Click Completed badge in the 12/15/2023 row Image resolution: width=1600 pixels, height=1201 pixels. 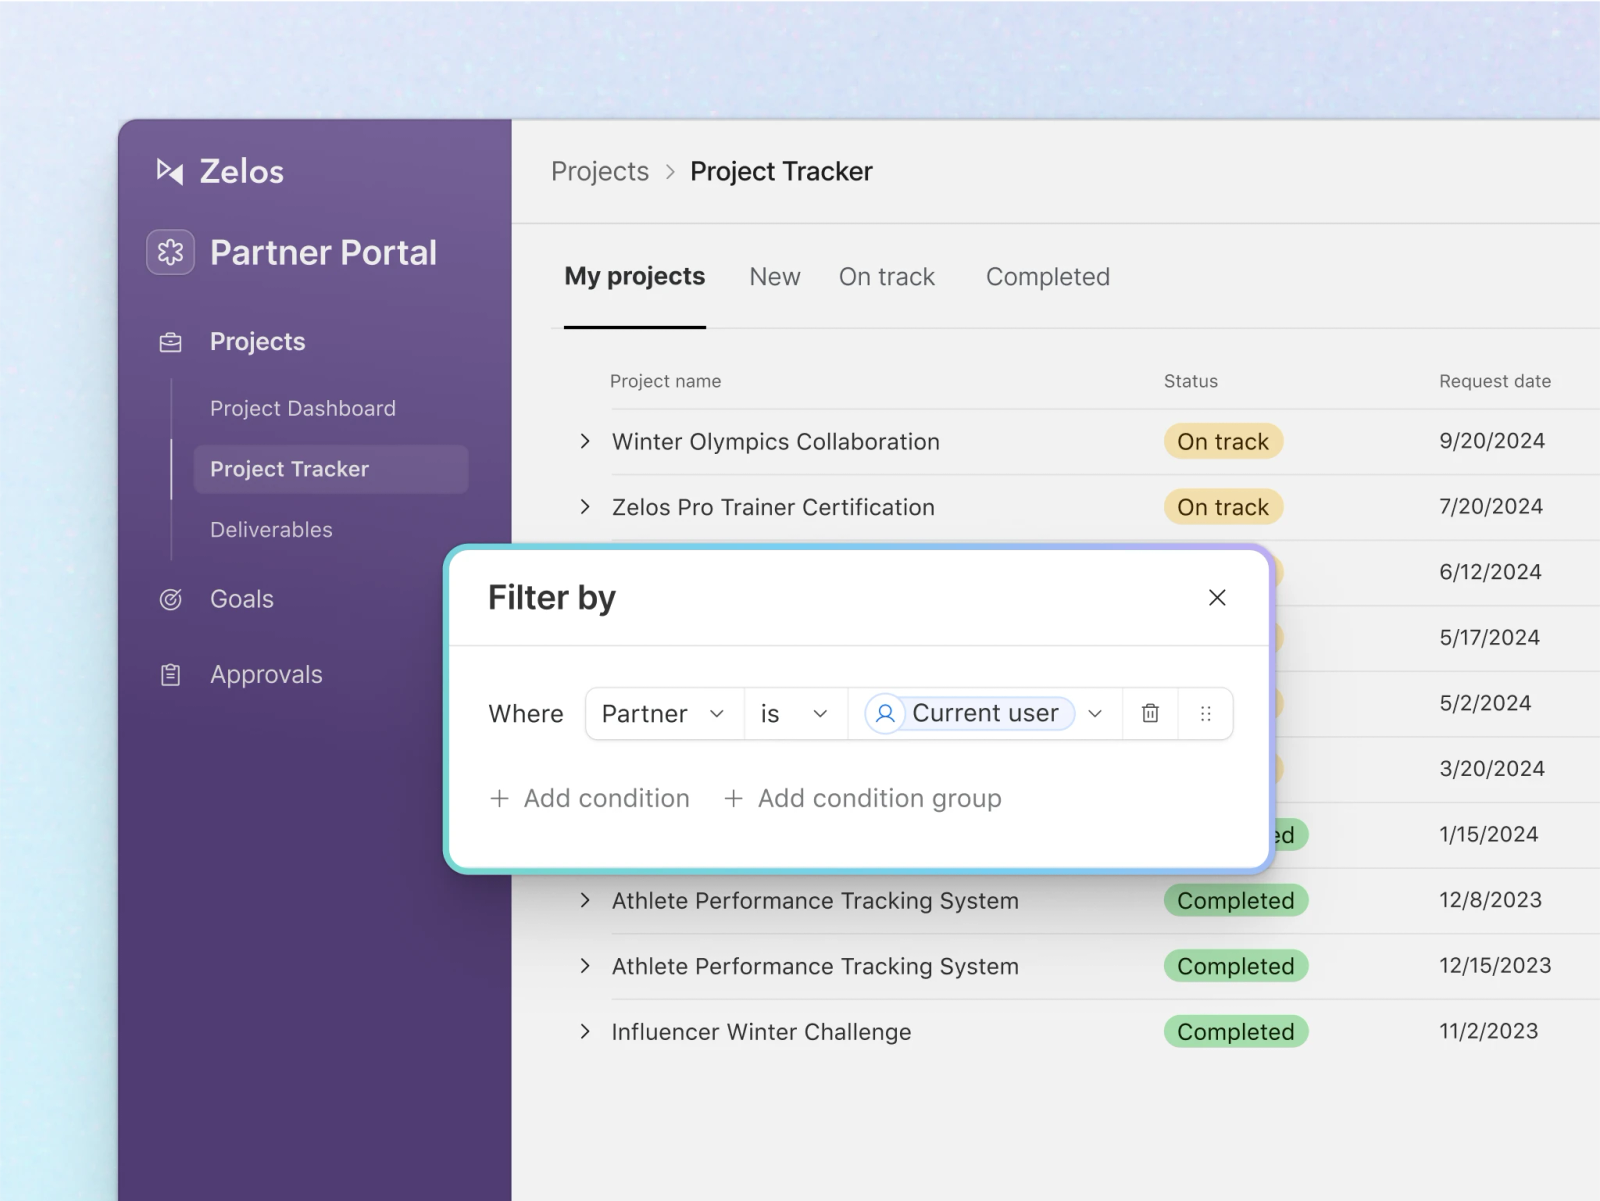click(x=1236, y=966)
